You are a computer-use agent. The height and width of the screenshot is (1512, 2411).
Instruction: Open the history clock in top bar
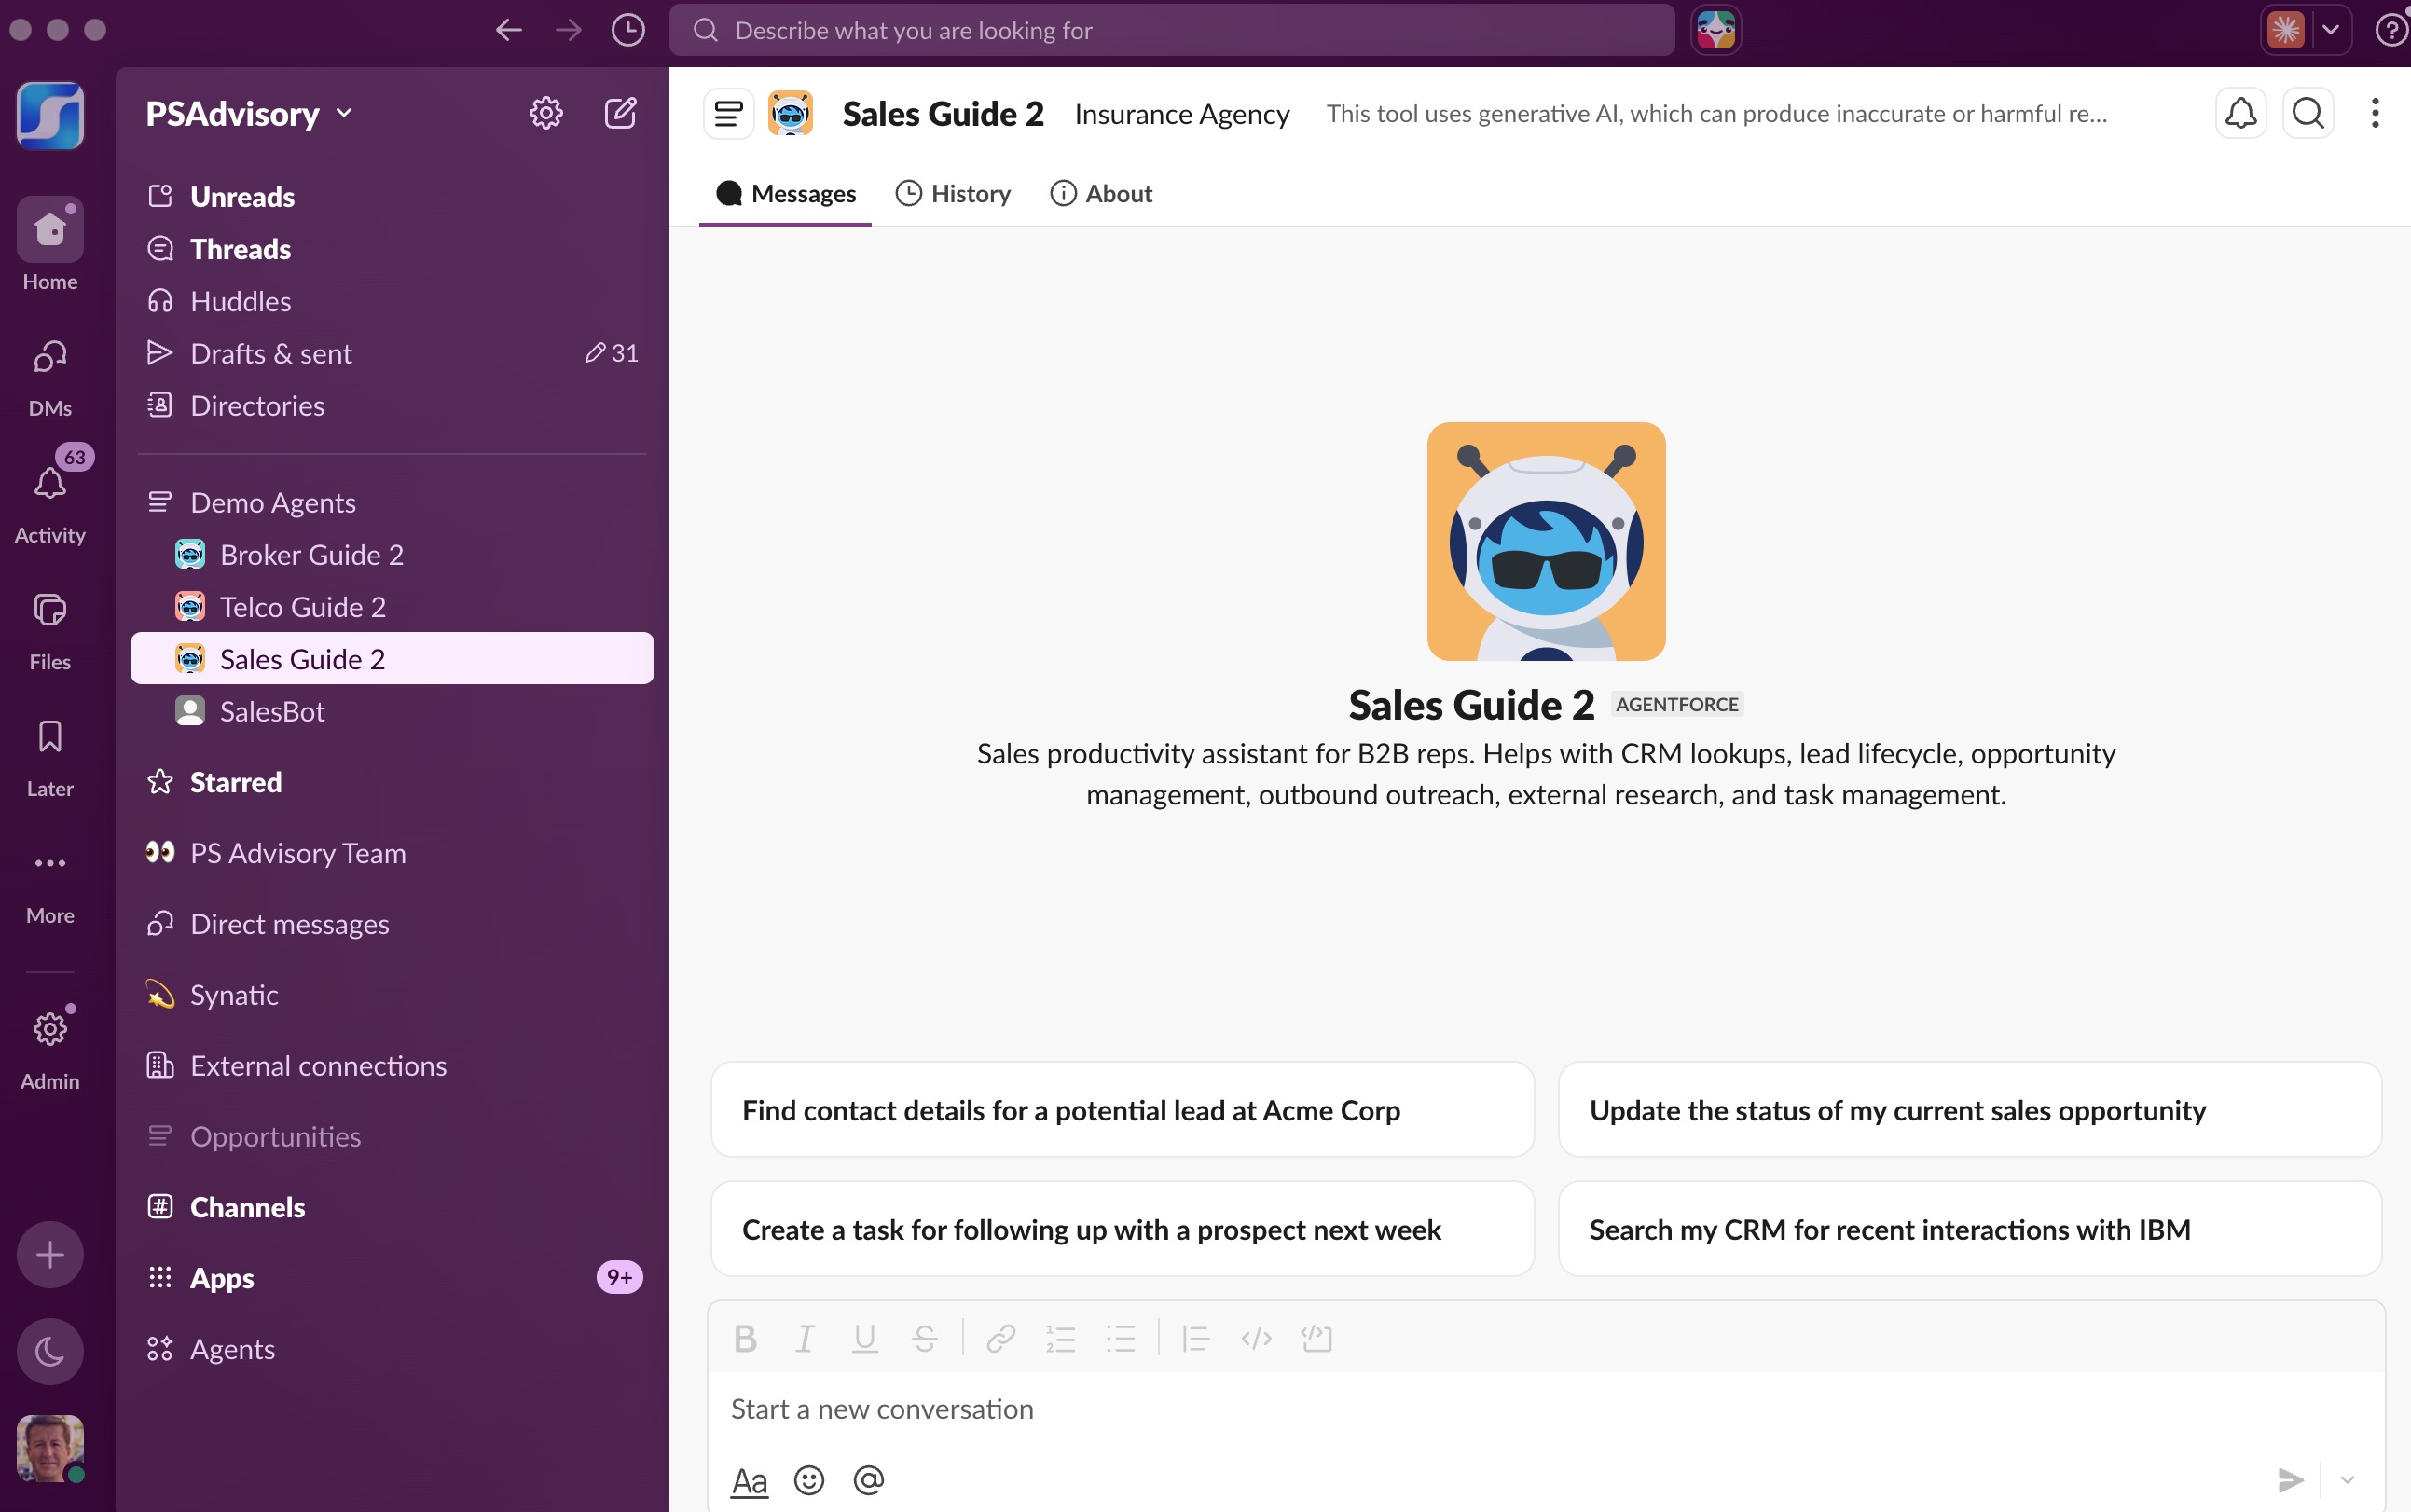(628, 30)
